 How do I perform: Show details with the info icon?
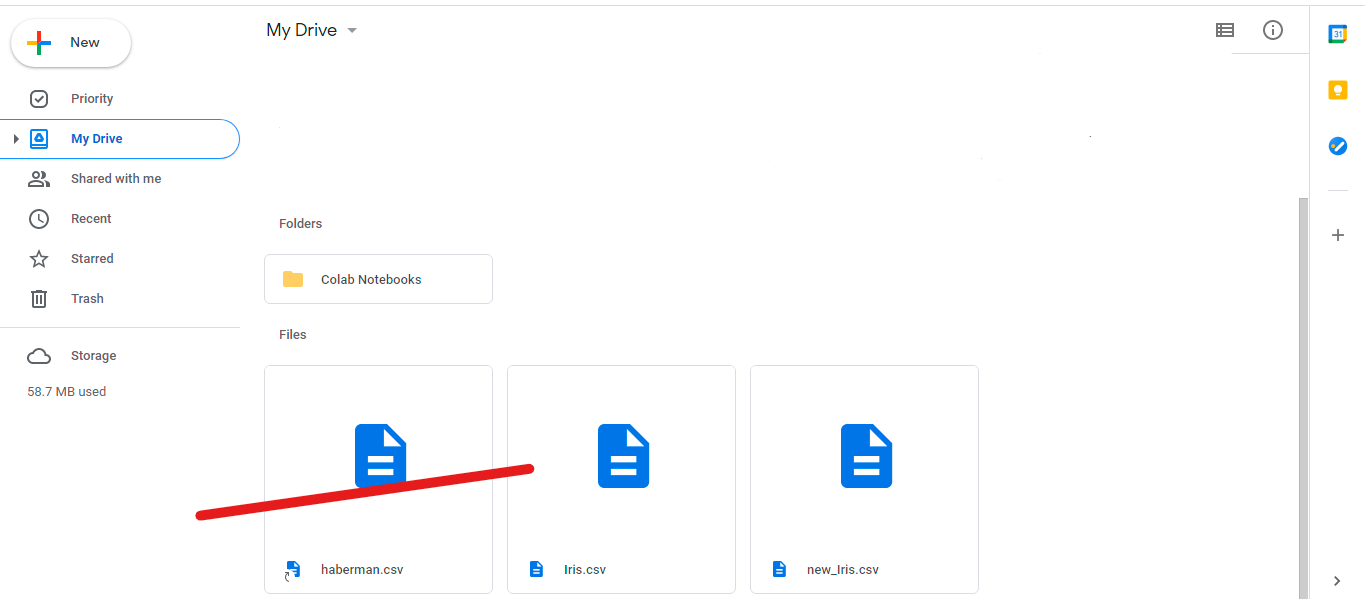click(1273, 30)
